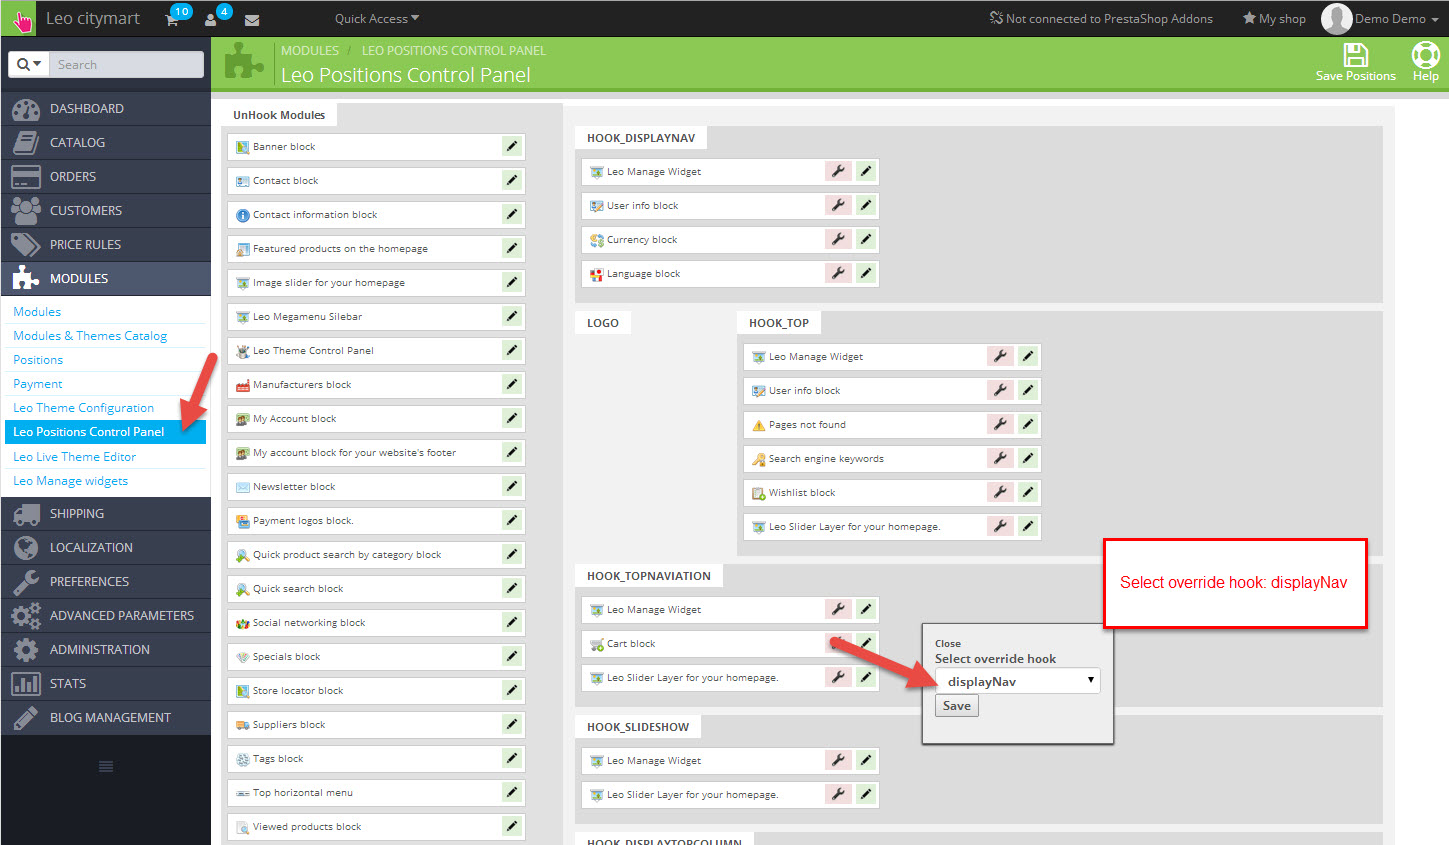
Task: Wrench for HOOK_SLIDESHOW Leo Manage Widget
Action: tap(838, 761)
